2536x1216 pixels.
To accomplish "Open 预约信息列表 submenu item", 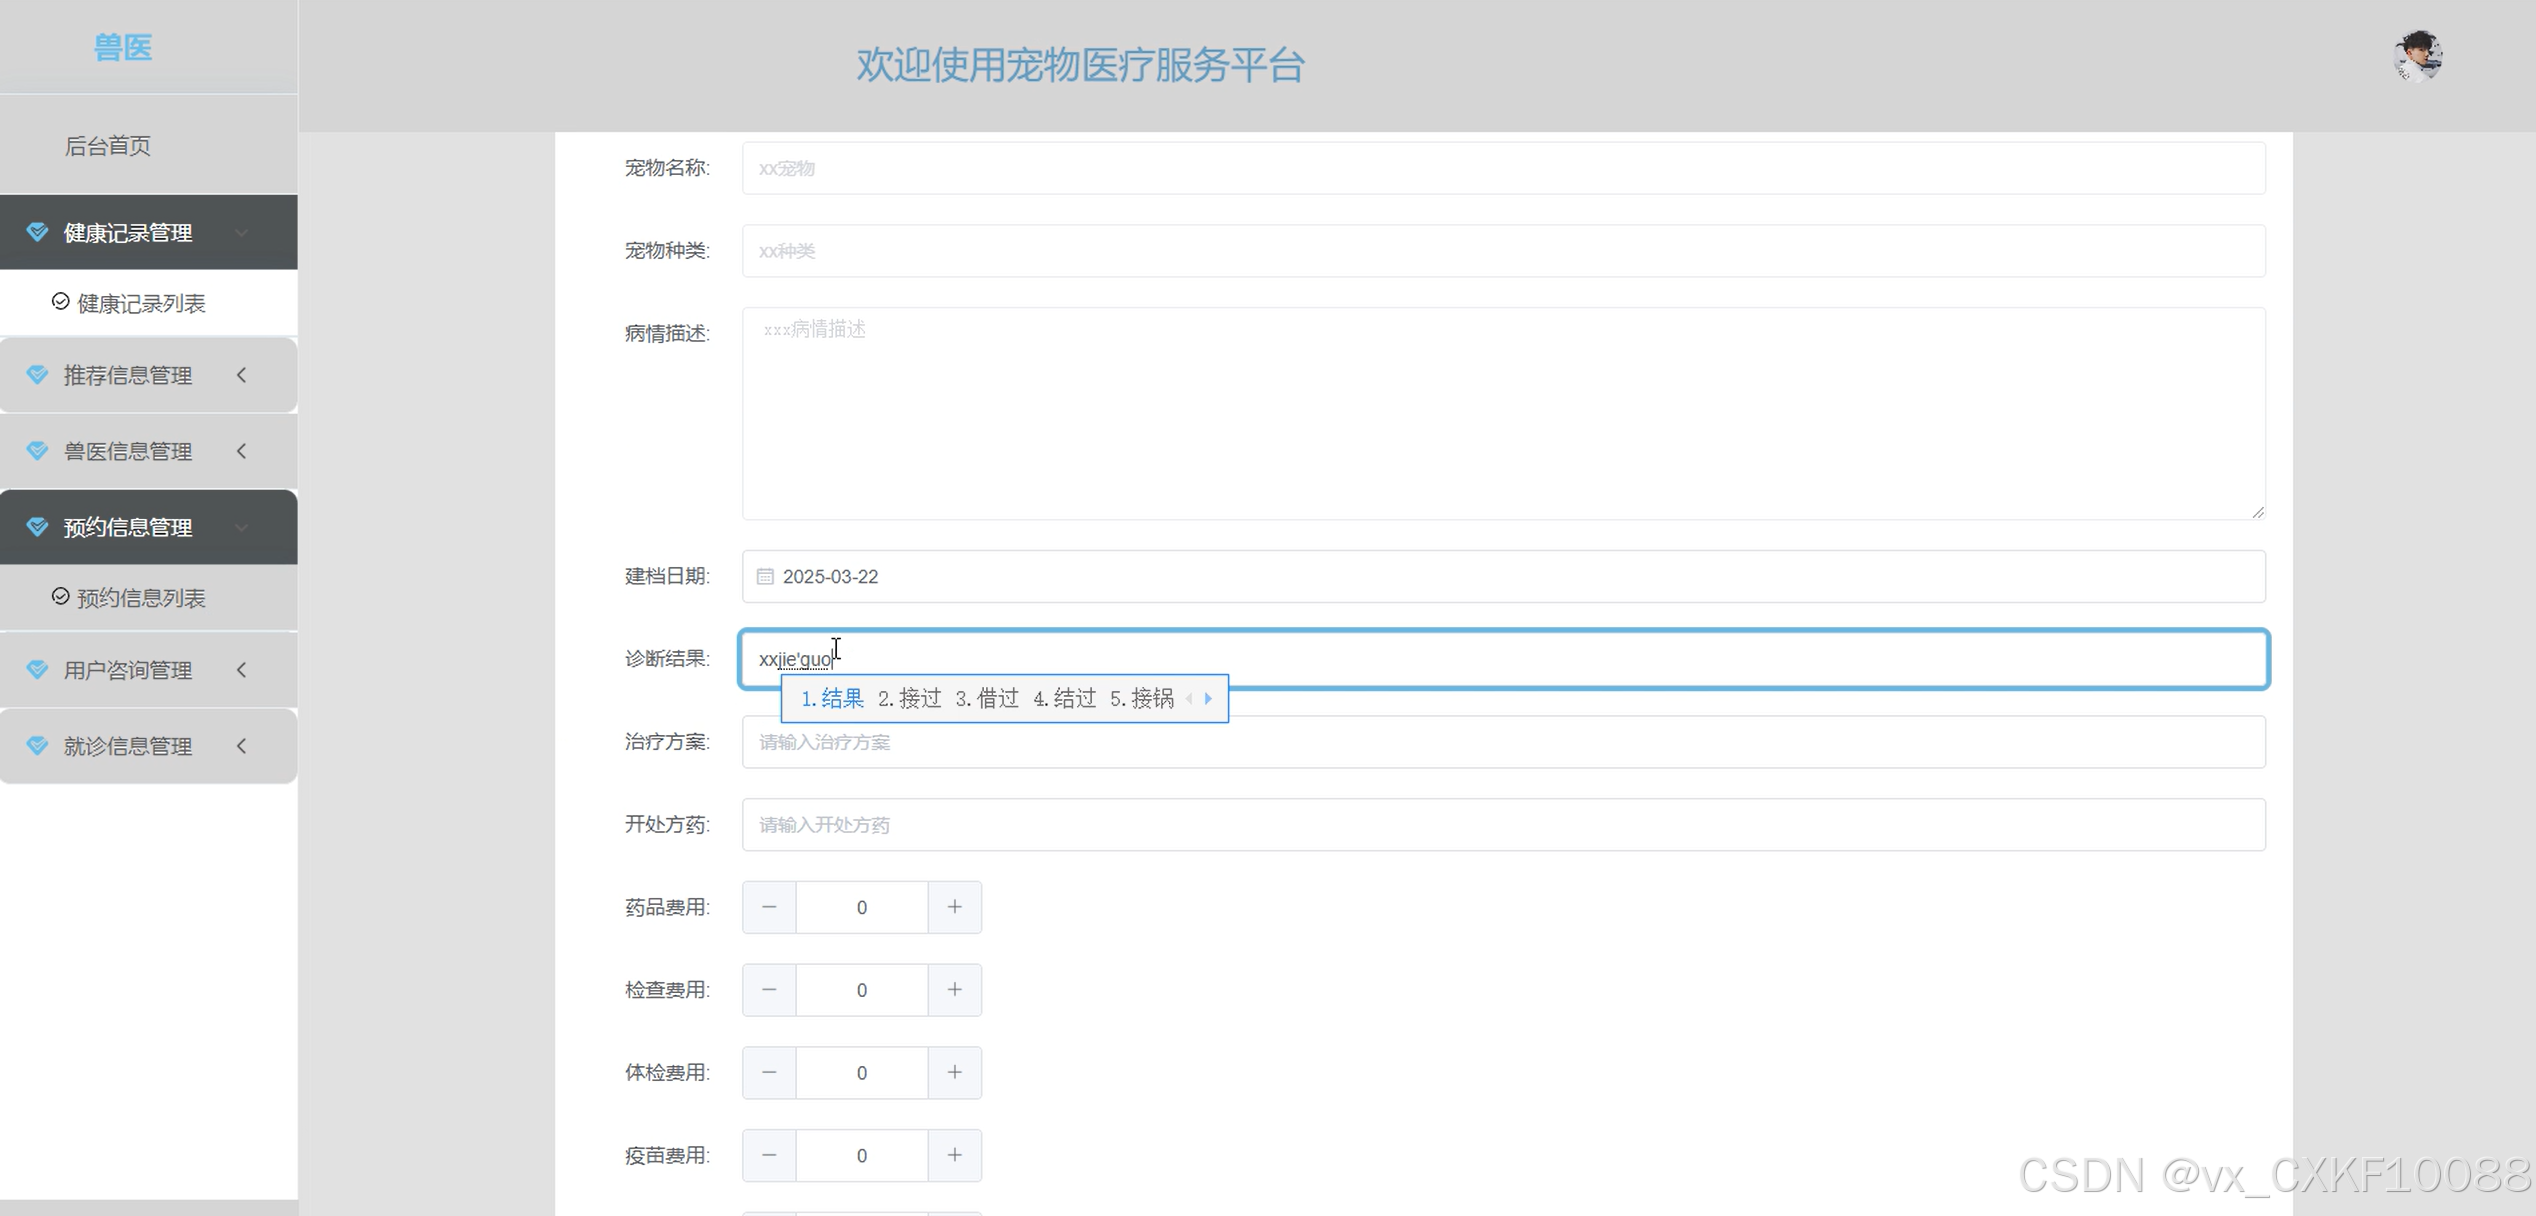I will 140,598.
